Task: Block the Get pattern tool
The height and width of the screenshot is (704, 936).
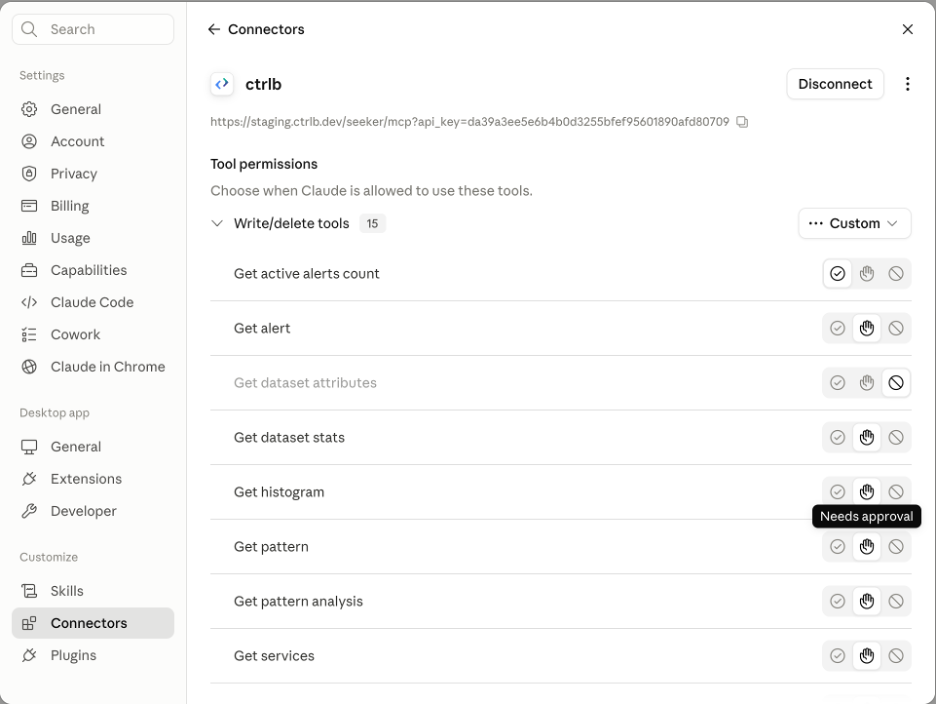Action: tap(896, 547)
